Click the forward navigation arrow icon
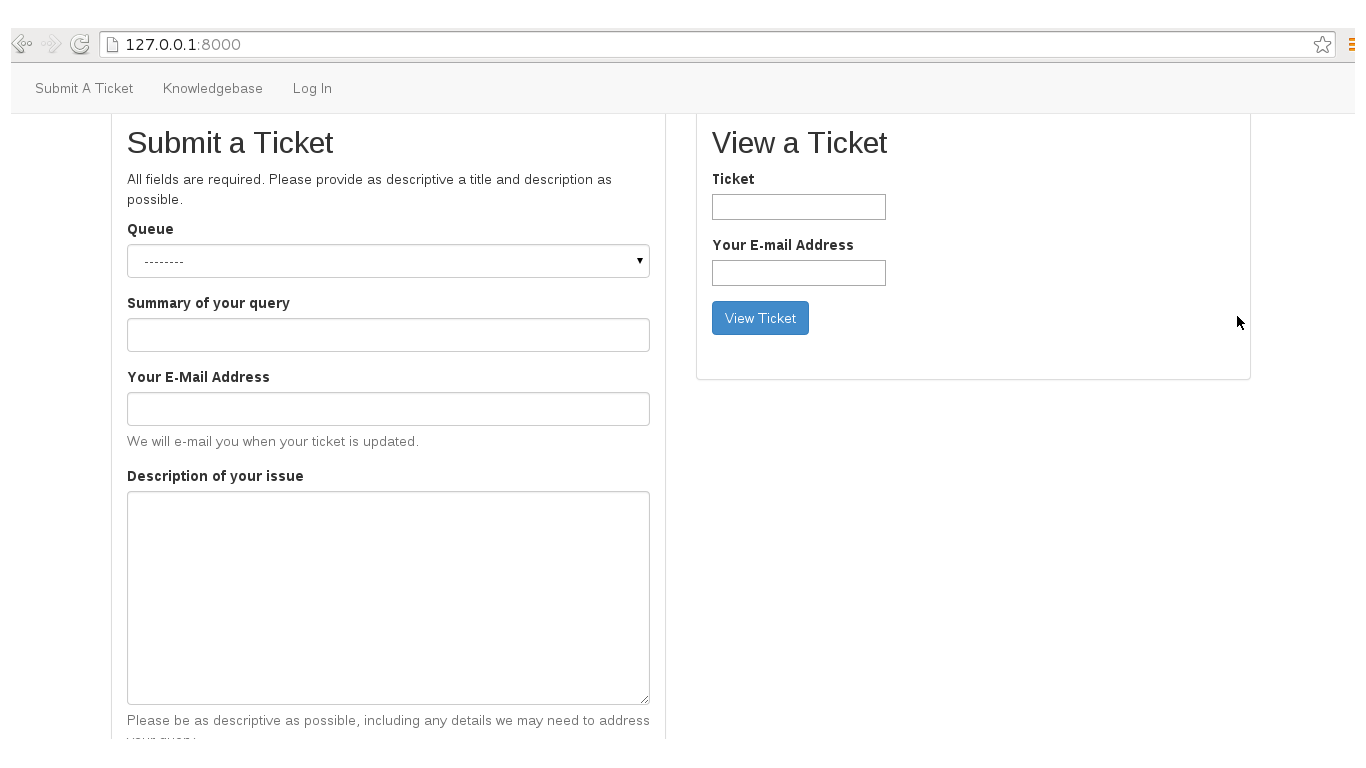Viewport: 1366px width, 768px height. click(x=49, y=44)
